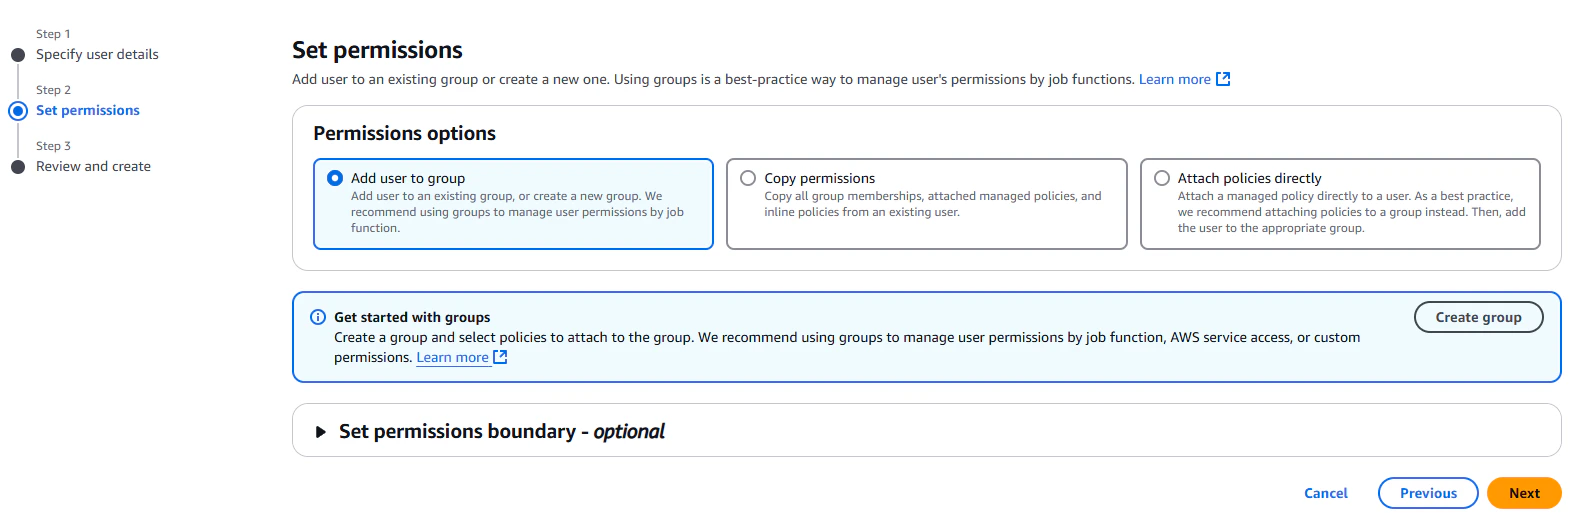The image size is (1579, 532).
Task: Go to Step 3 Review and create
Action: coord(93,166)
